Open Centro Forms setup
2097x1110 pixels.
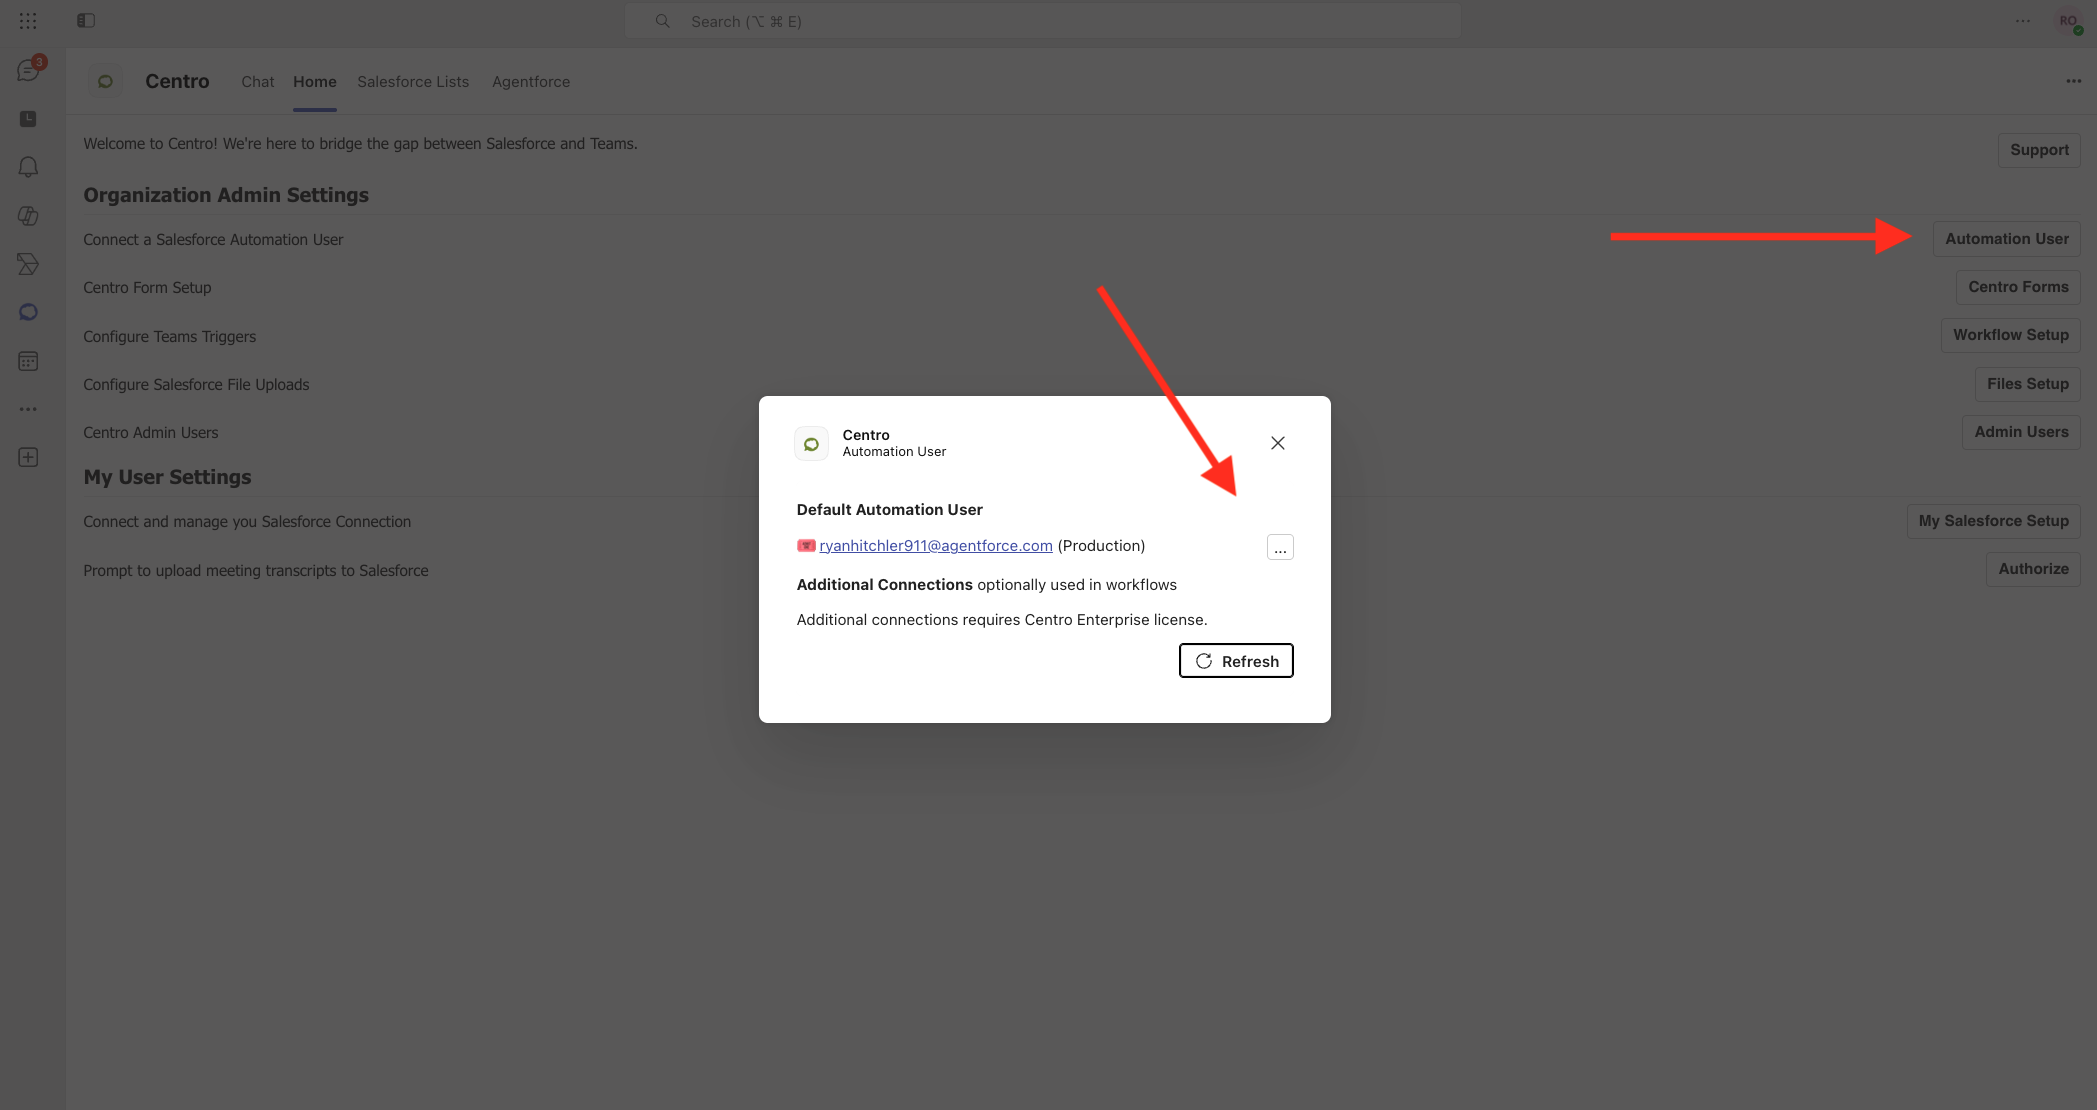pyautogui.click(x=2018, y=287)
